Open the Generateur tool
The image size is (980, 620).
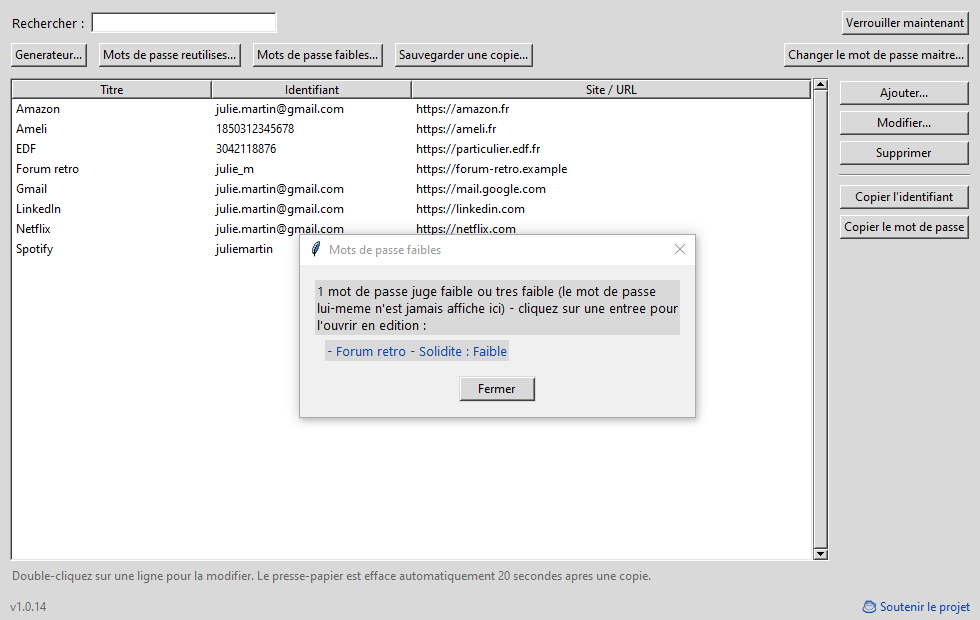(49, 55)
